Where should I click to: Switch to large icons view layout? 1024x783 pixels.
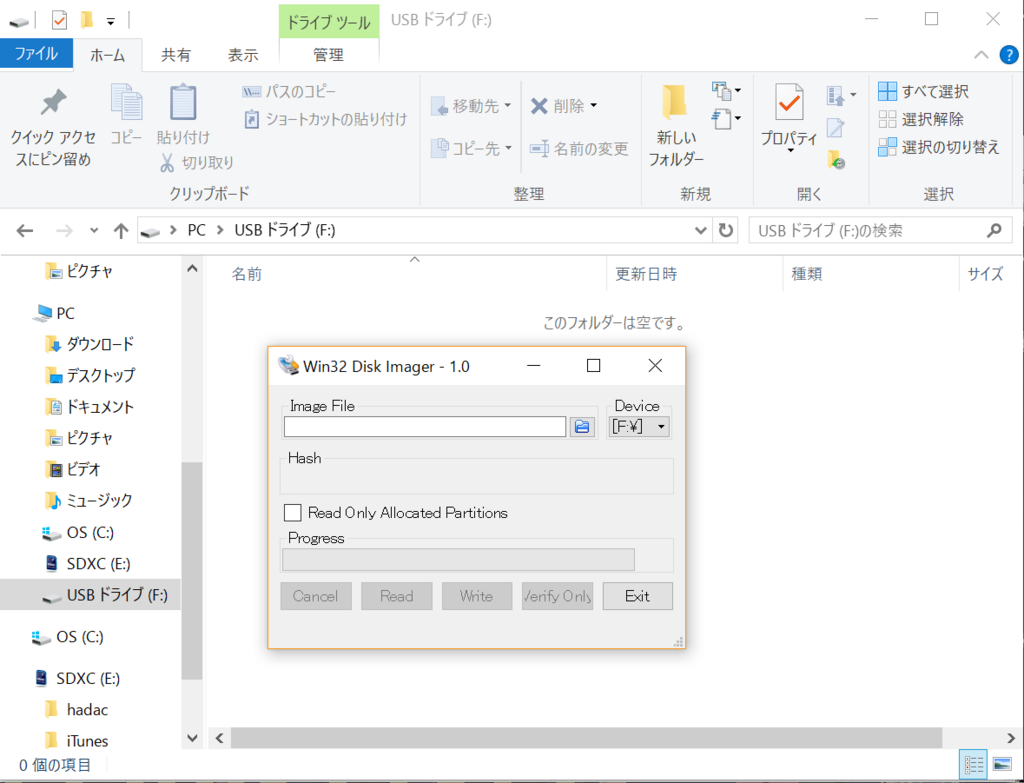tap(1002, 765)
